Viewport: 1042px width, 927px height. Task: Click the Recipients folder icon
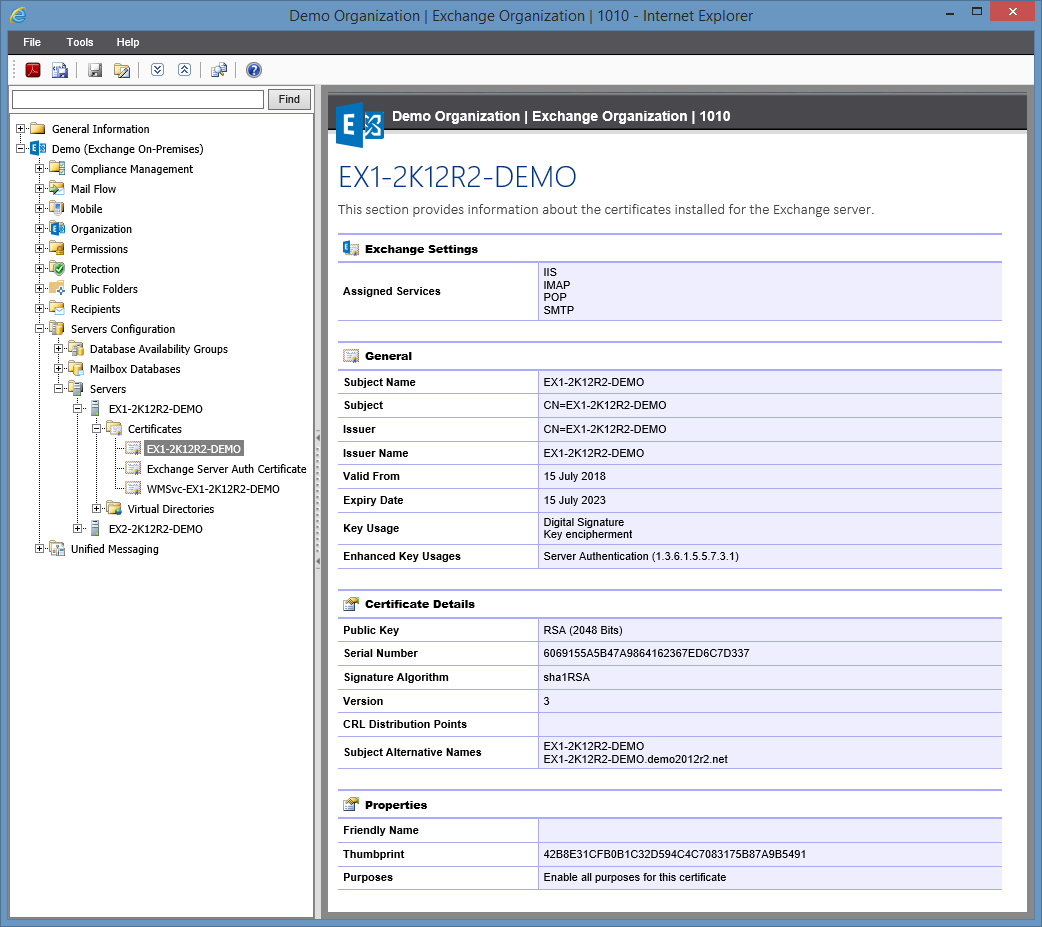pyautogui.click(x=57, y=308)
